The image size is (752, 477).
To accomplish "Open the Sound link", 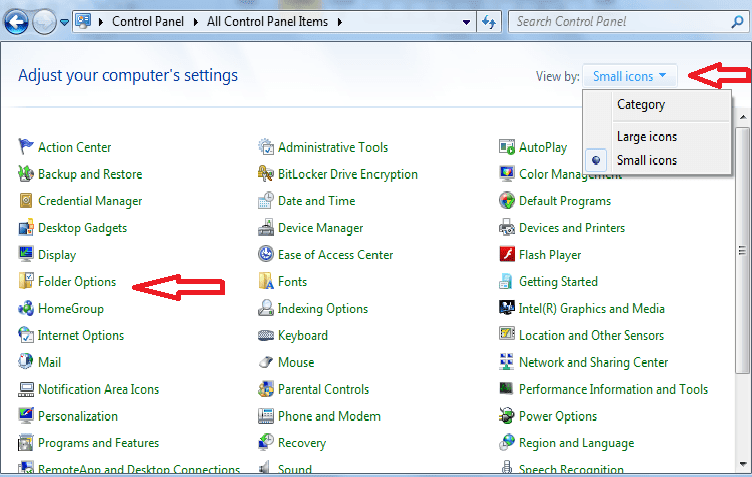I will tap(295, 469).
